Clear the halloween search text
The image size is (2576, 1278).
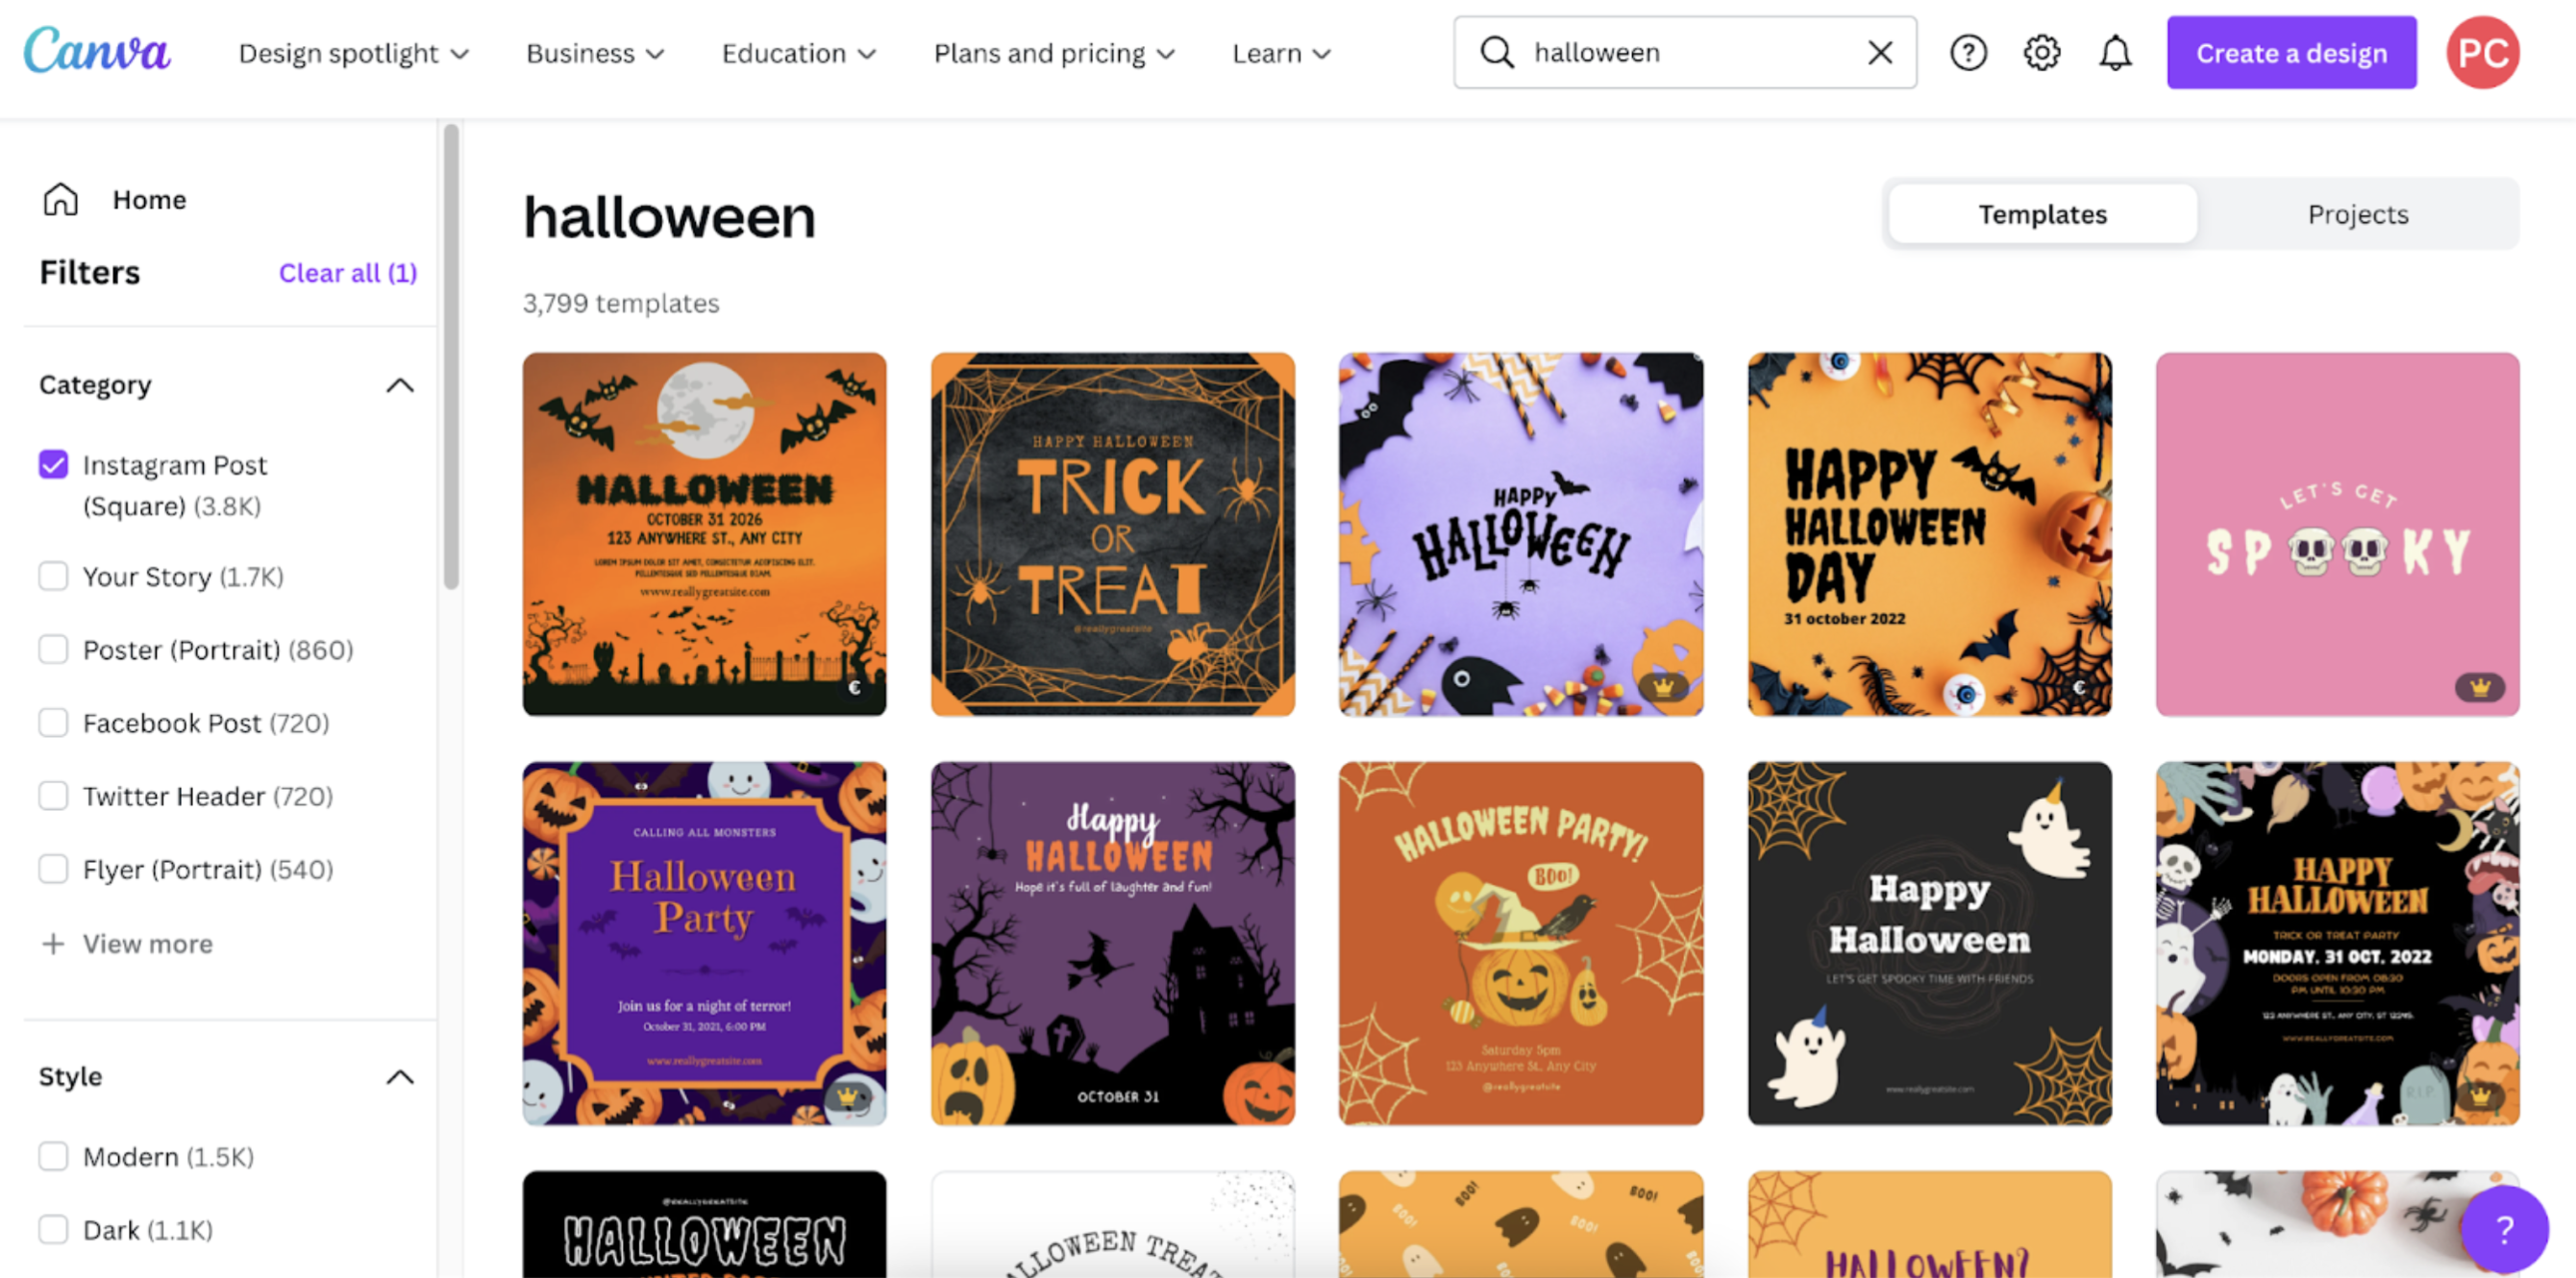1880,52
